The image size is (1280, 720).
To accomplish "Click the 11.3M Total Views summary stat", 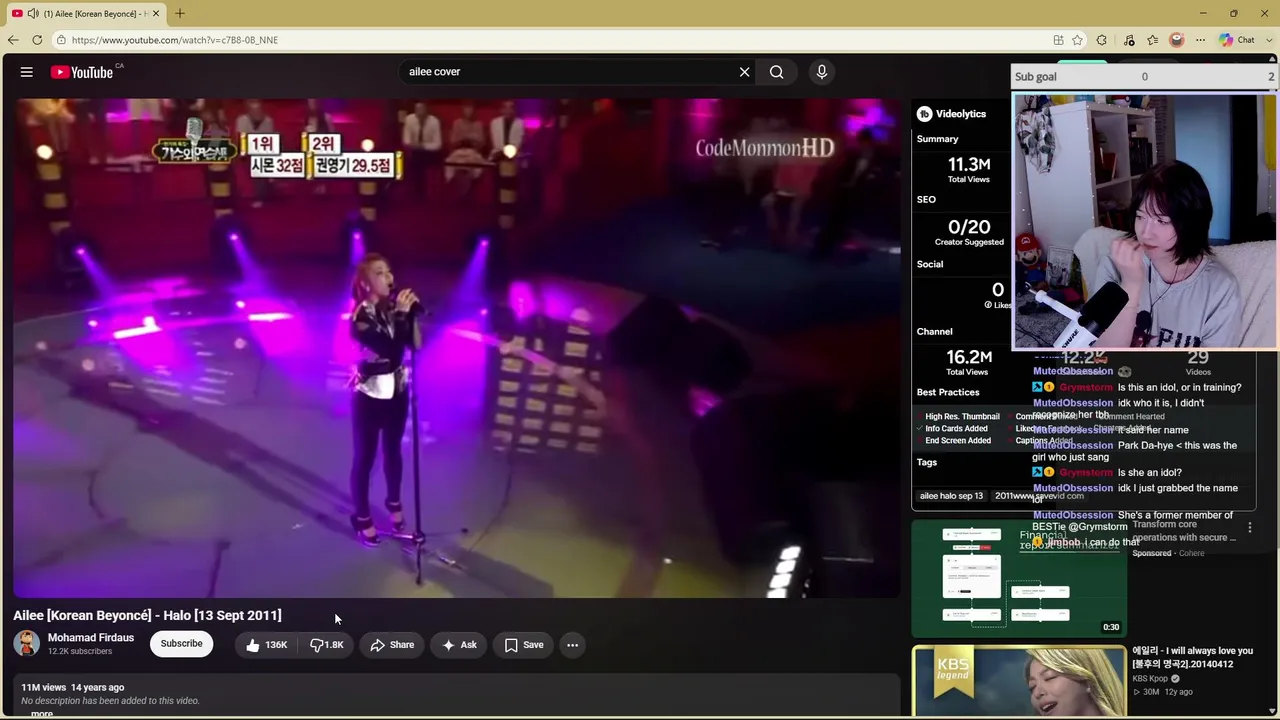I will click(x=968, y=169).
